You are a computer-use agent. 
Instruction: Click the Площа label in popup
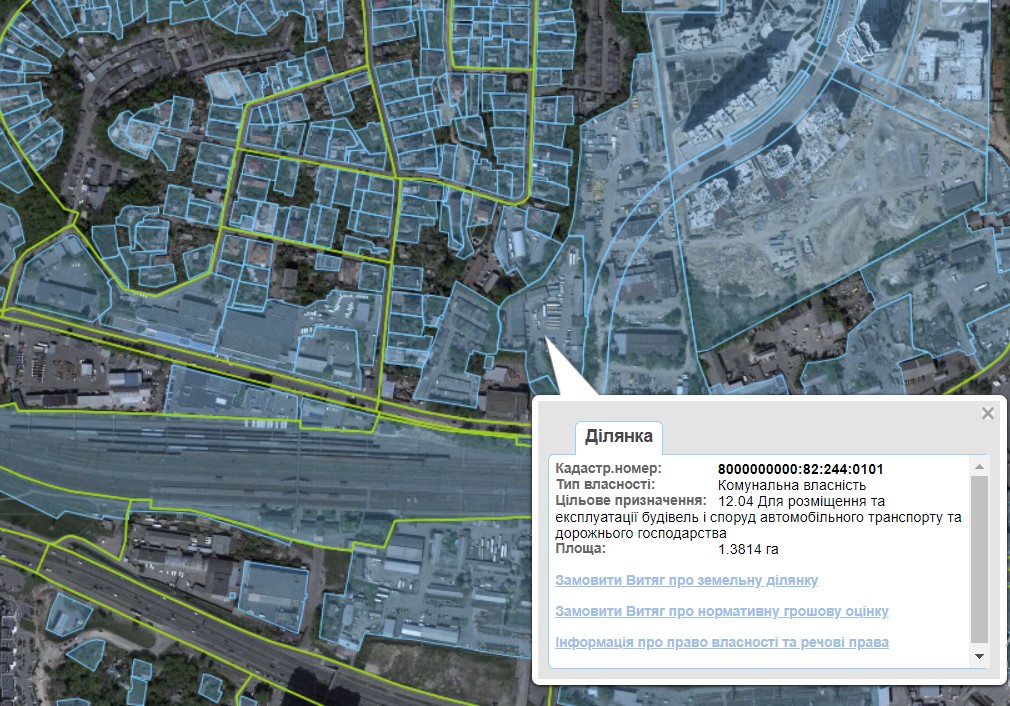[x=580, y=549]
